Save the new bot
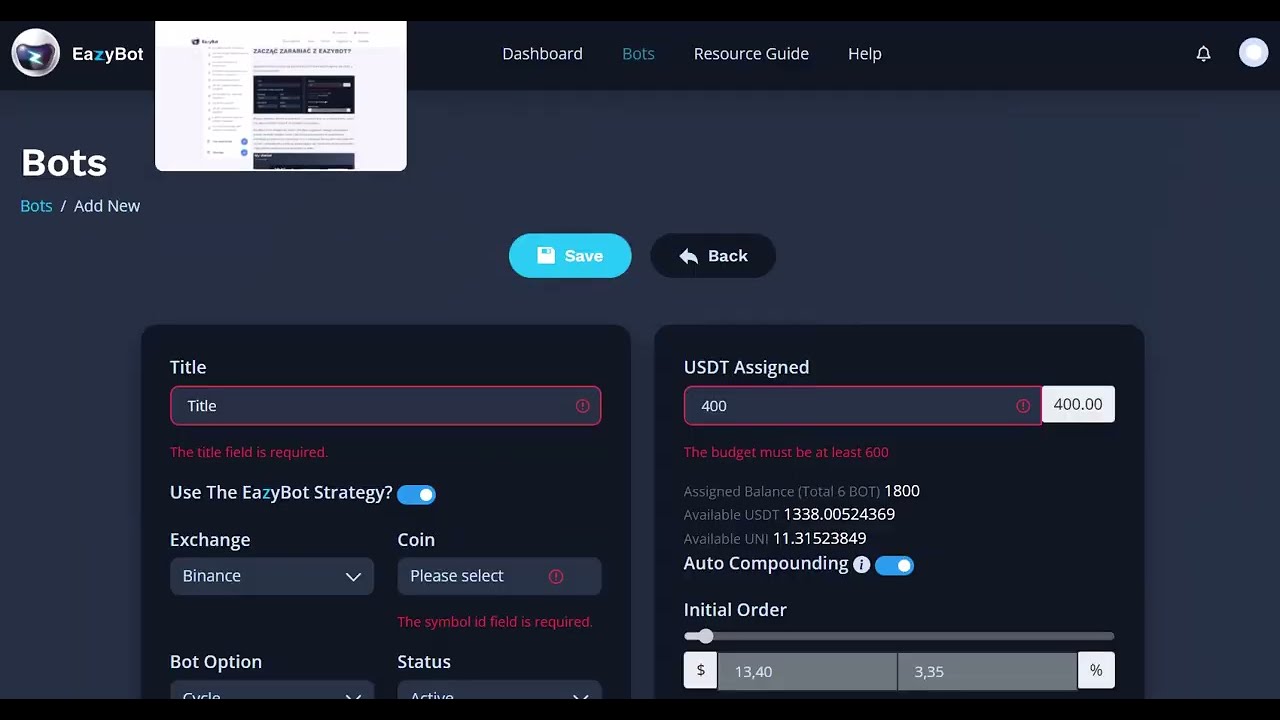The image size is (1280, 720). [570, 256]
